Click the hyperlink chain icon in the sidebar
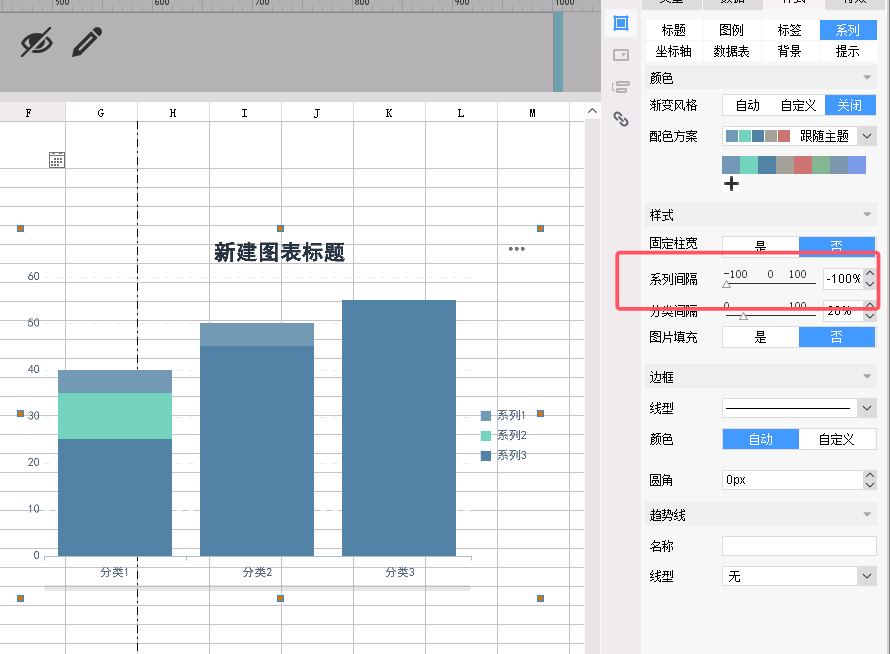Screen dimensions: 890x654 pos(621,119)
